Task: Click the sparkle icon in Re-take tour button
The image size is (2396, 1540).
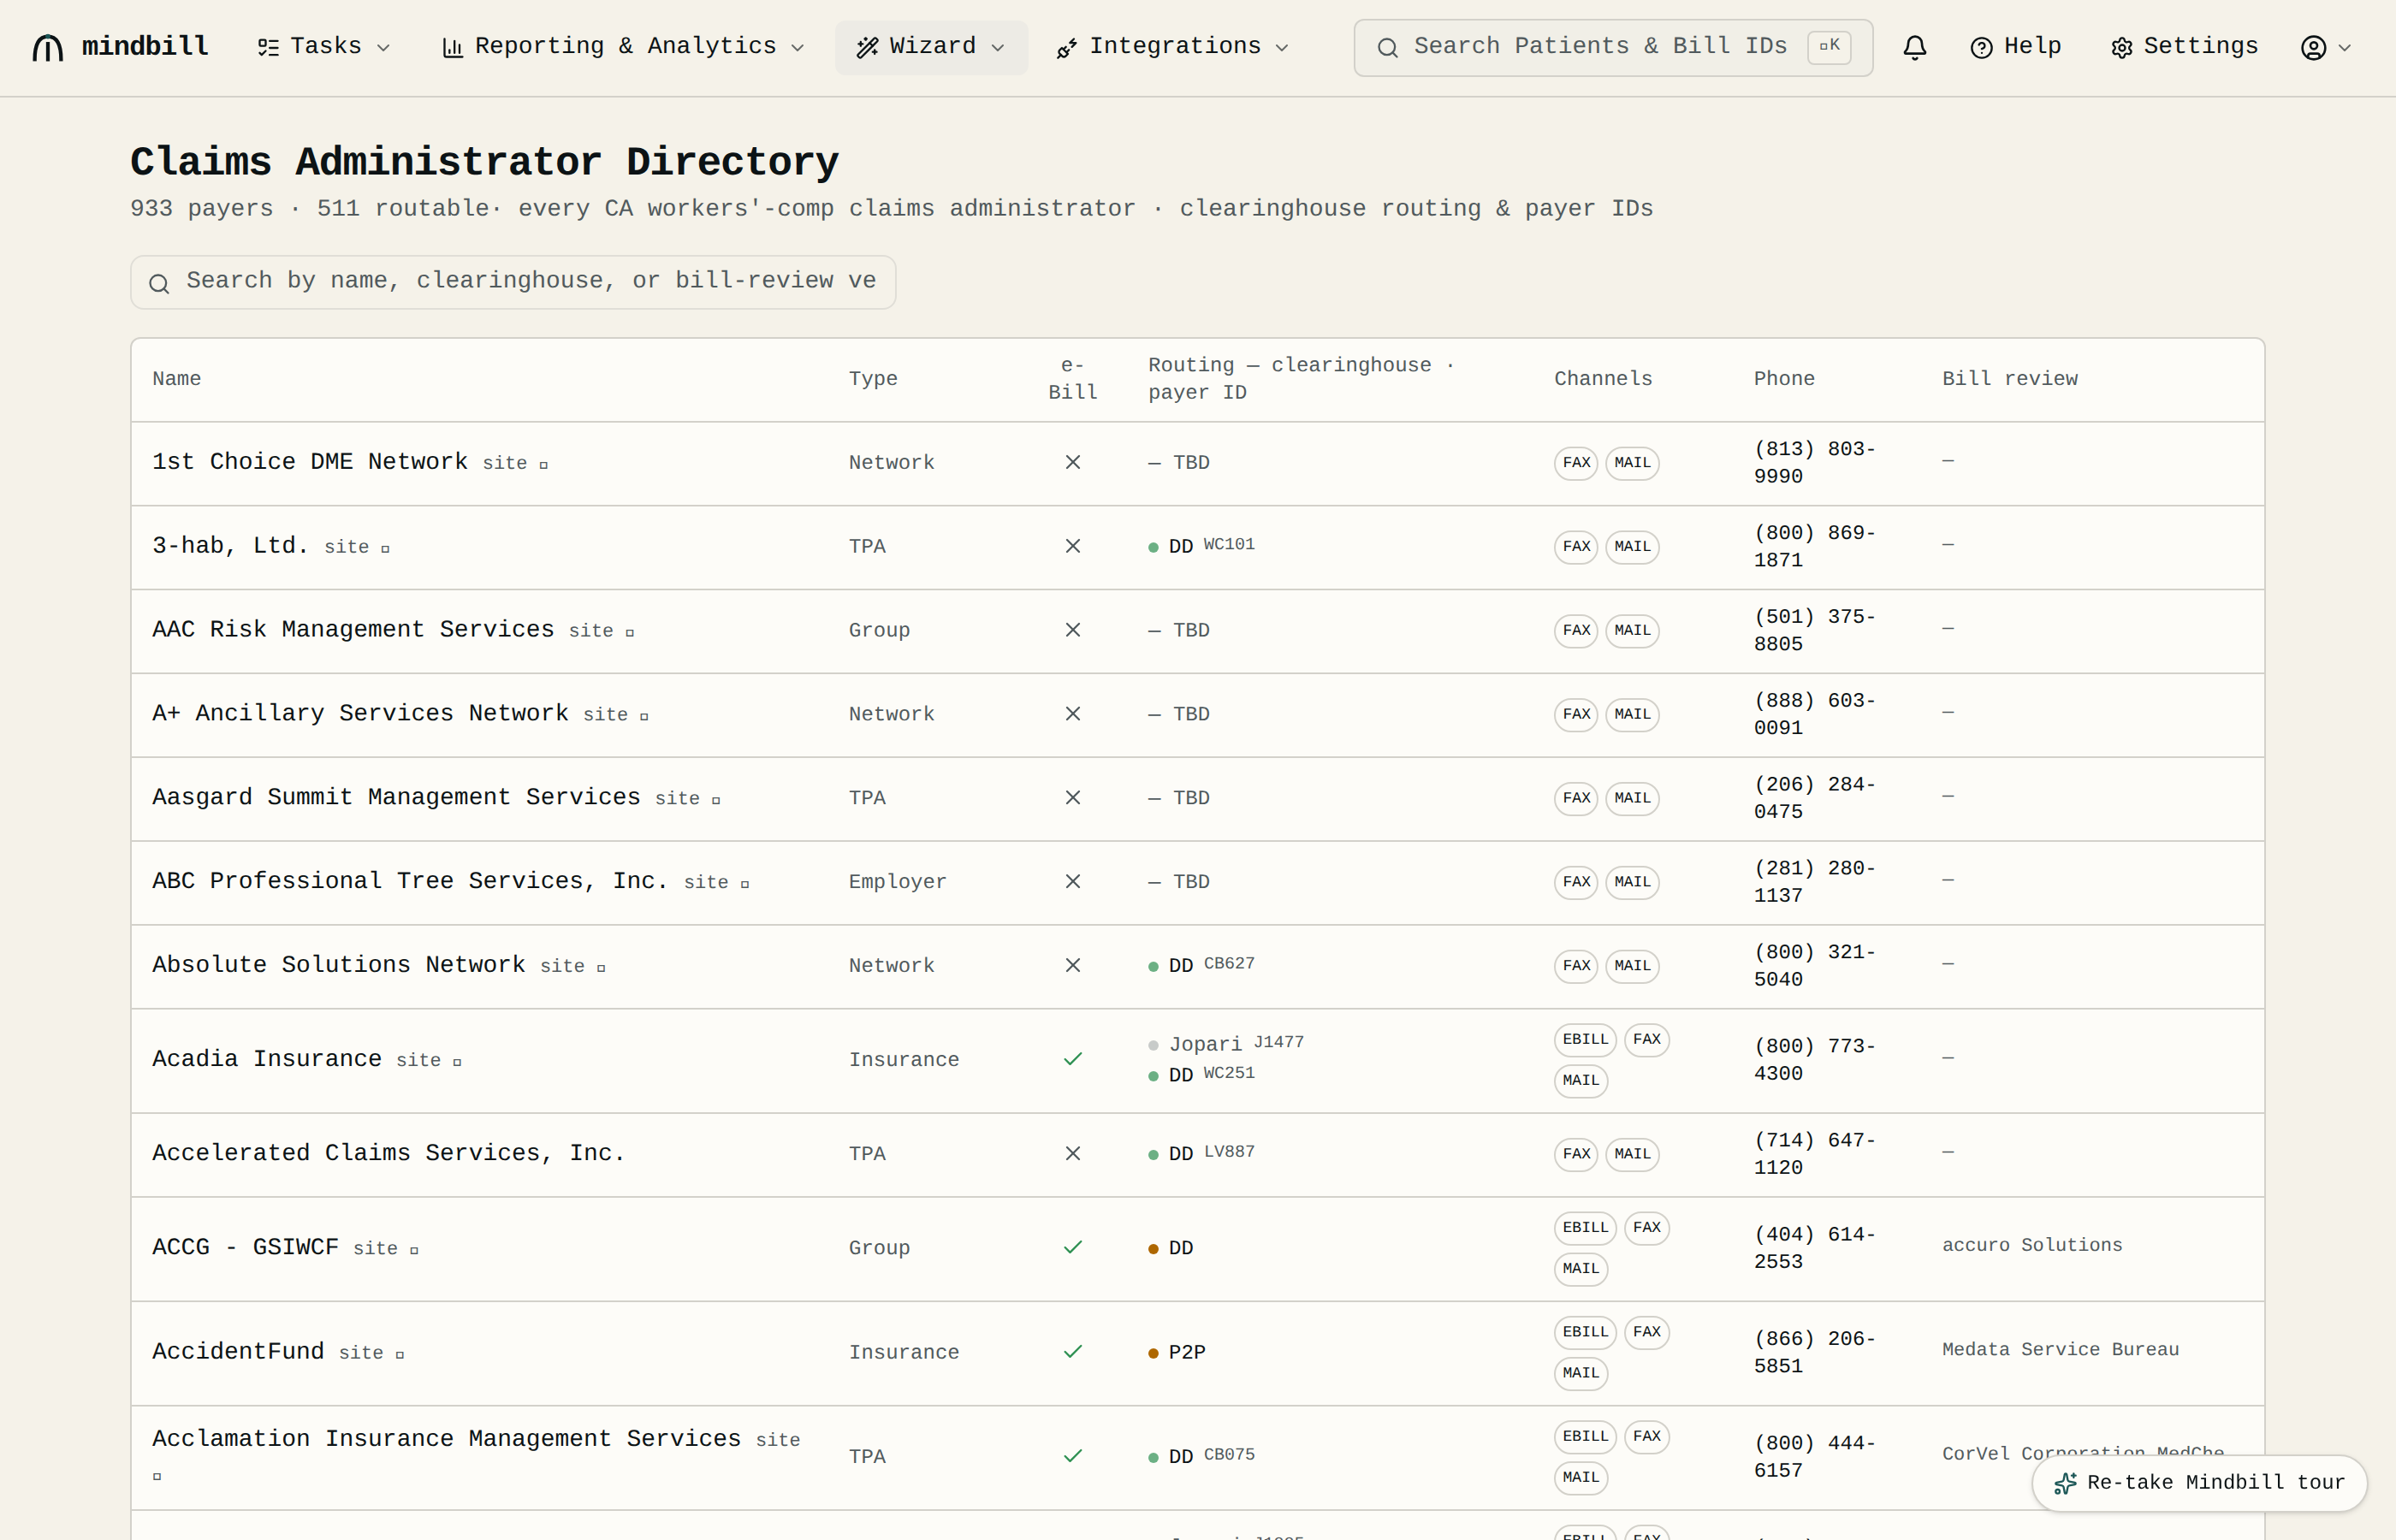Action: [x=2064, y=1483]
